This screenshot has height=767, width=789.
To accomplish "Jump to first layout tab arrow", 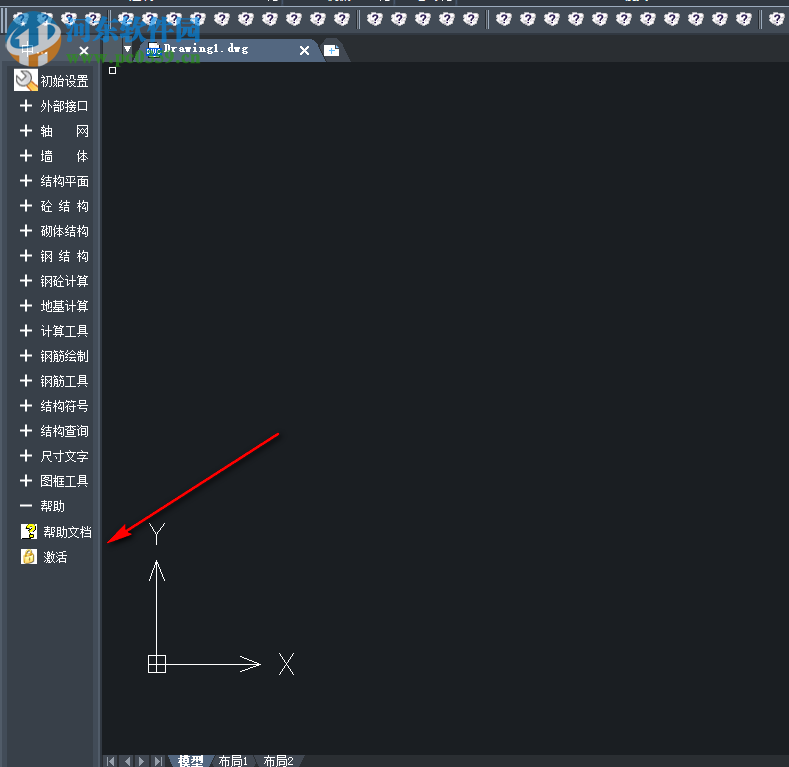I will (111, 761).
